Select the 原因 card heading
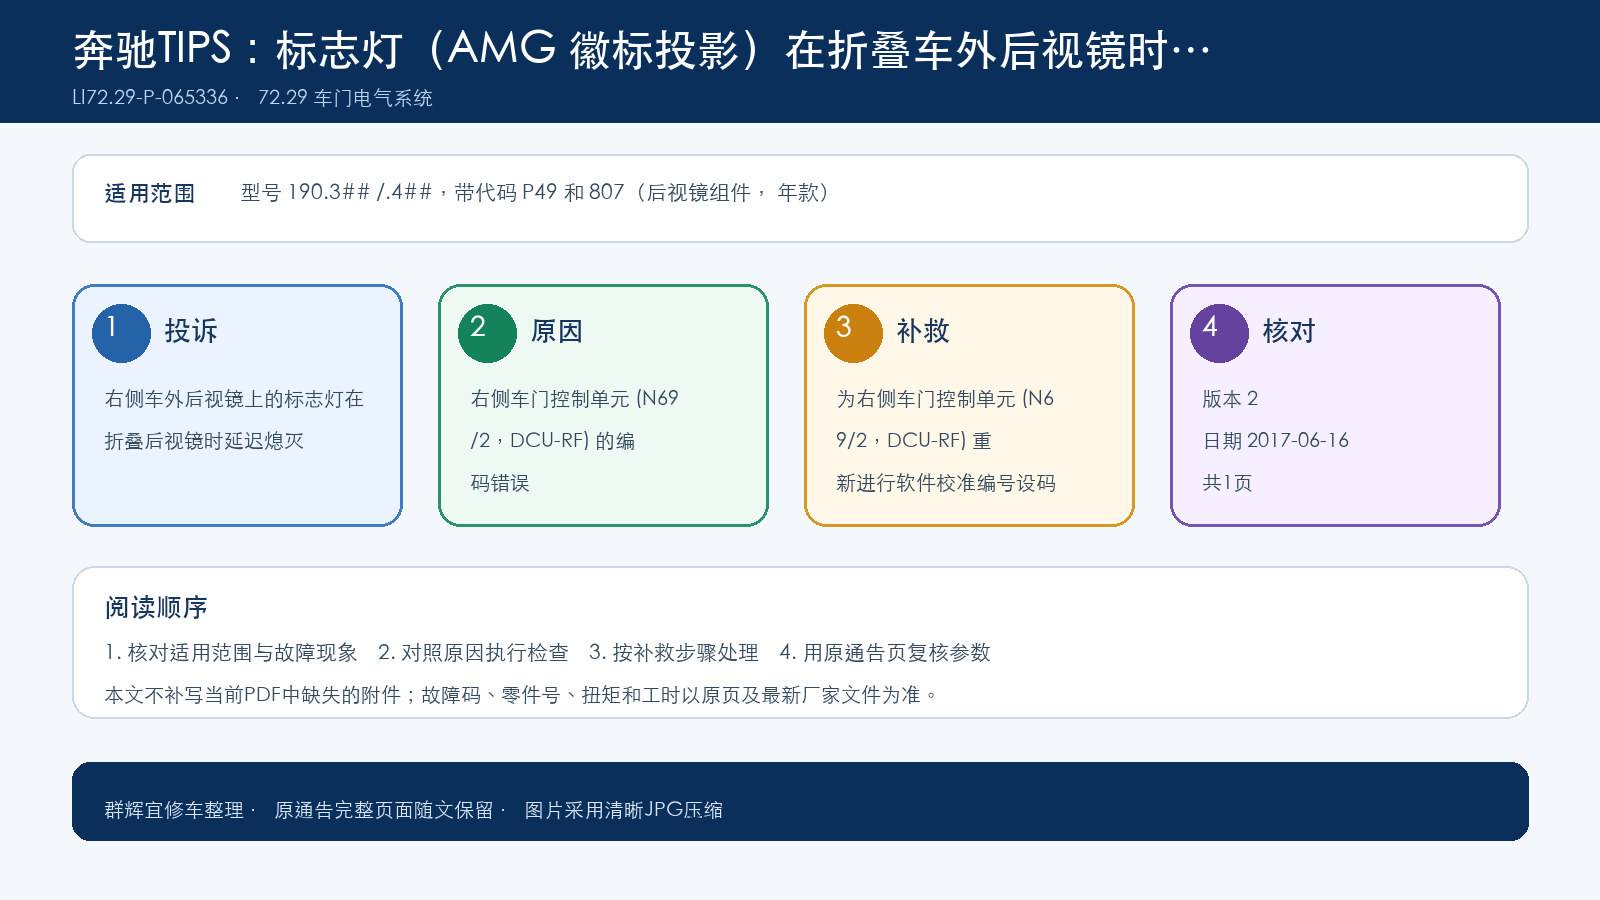The width and height of the screenshot is (1600, 900). point(557,331)
